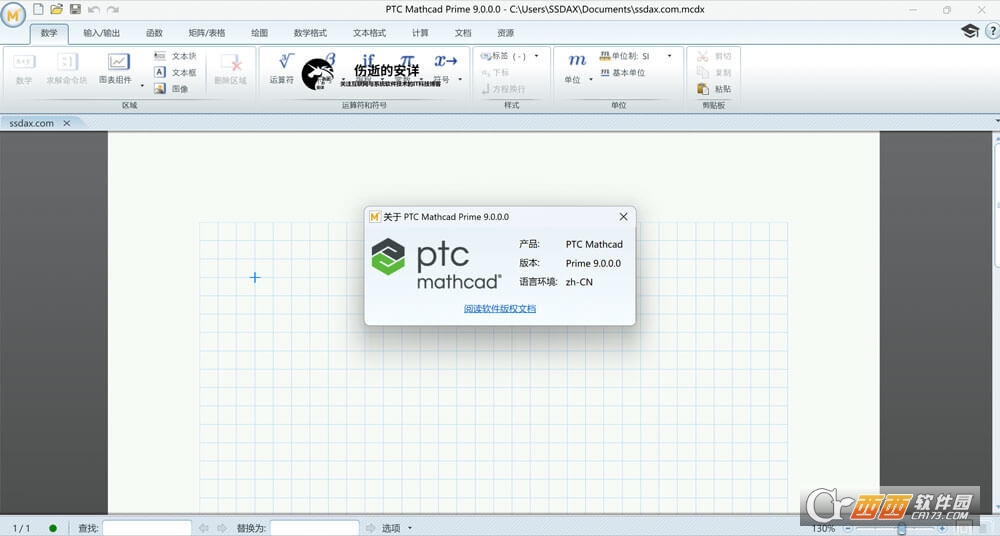Select the ssdax.com worksheet tab

point(31,123)
